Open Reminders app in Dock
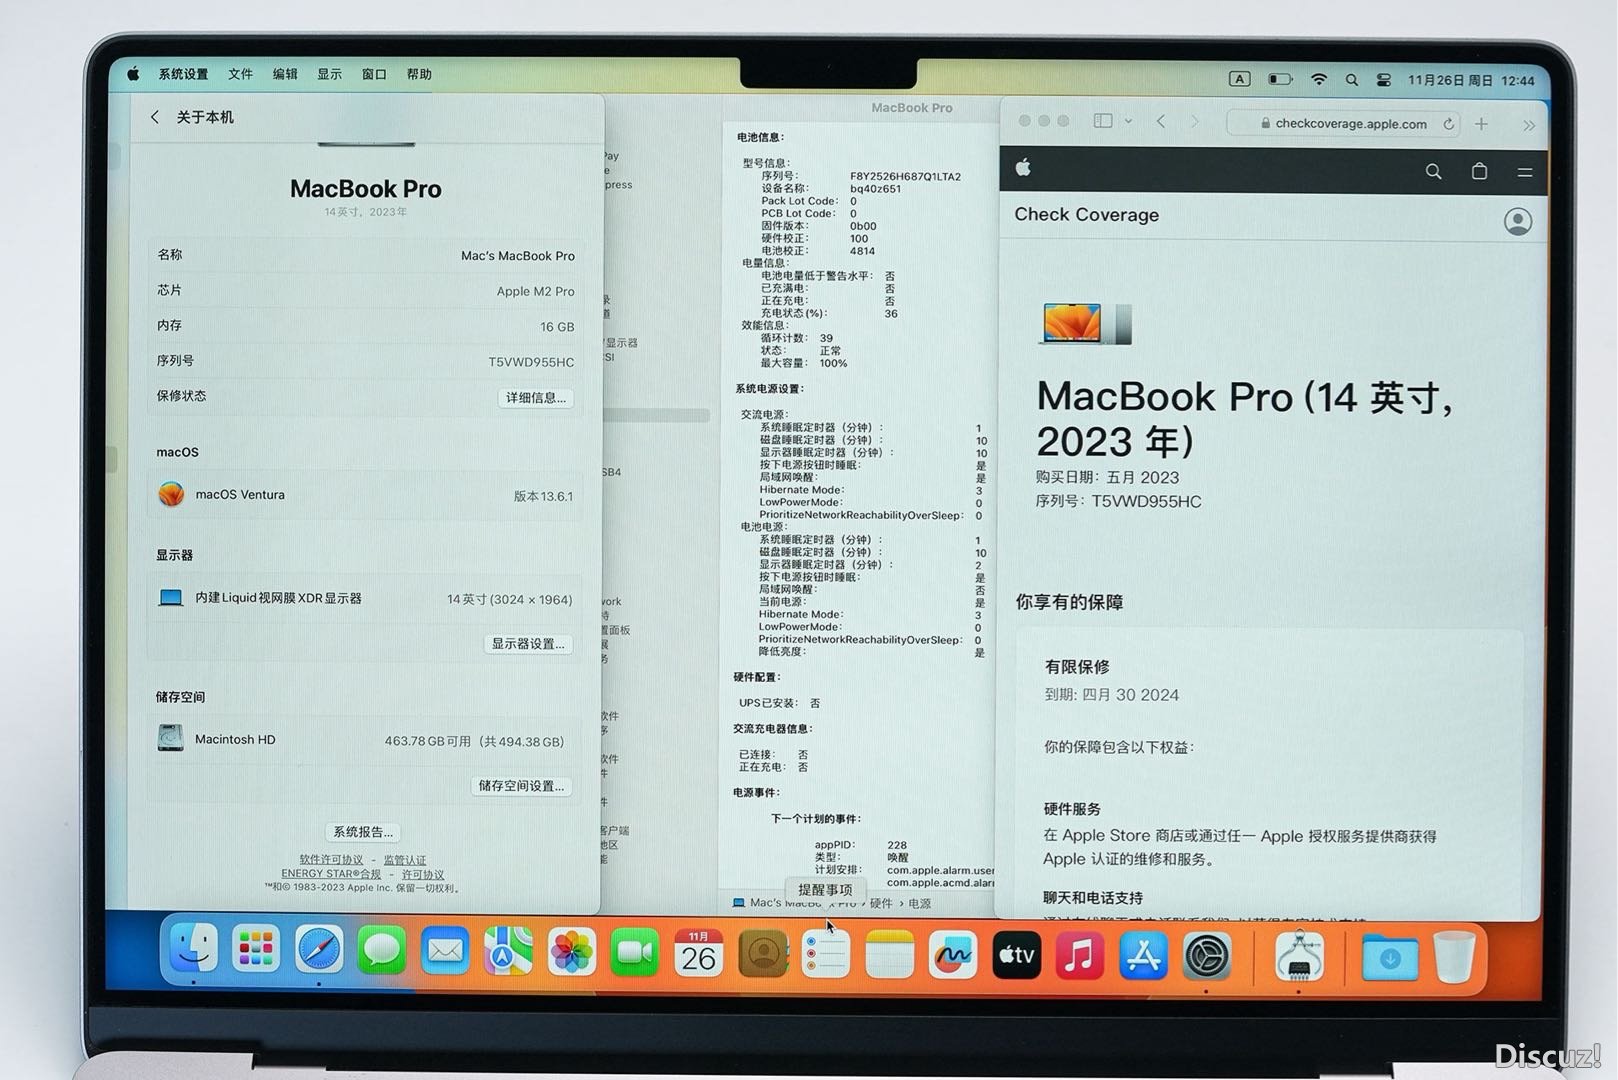This screenshot has width=1618, height=1080. click(x=826, y=954)
